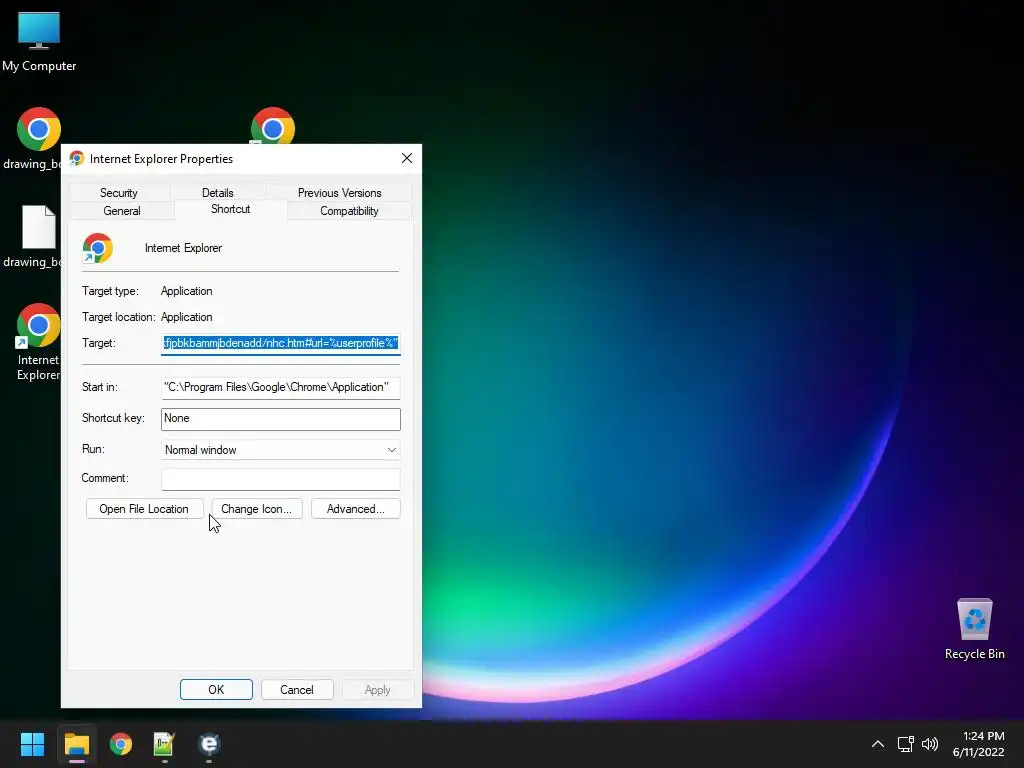1024x768 pixels.
Task: Switch to the Compatibility tab
Action: coord(349,211)
